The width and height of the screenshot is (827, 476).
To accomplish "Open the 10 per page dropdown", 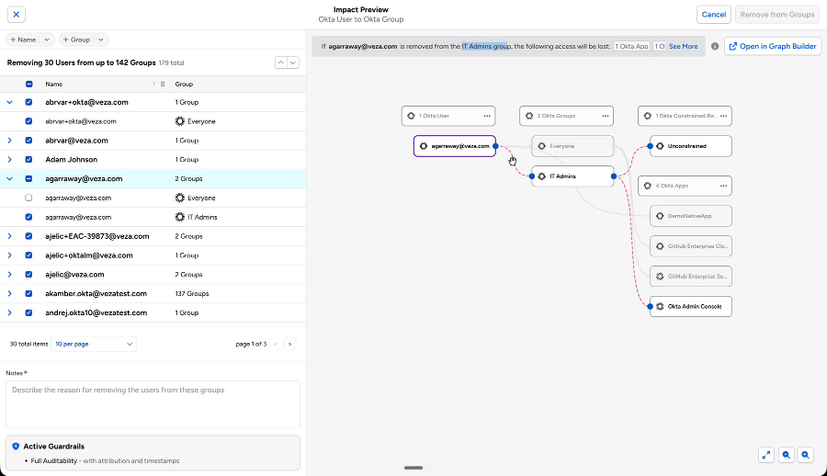I will pyautogui.click(x=93, y=344).
